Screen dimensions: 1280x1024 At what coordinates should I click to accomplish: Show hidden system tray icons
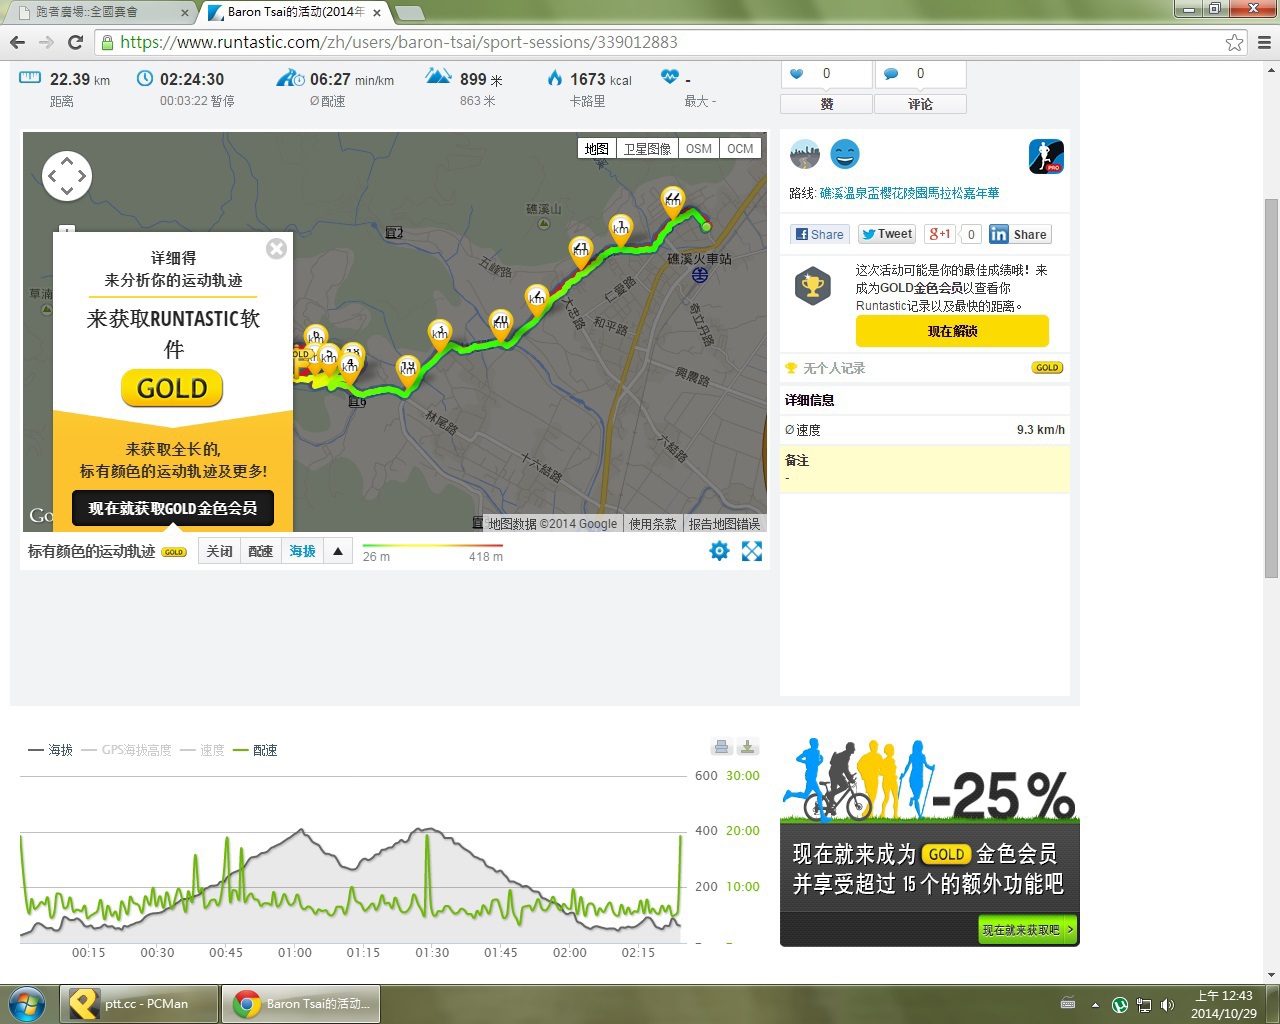pos(1095,1004)
